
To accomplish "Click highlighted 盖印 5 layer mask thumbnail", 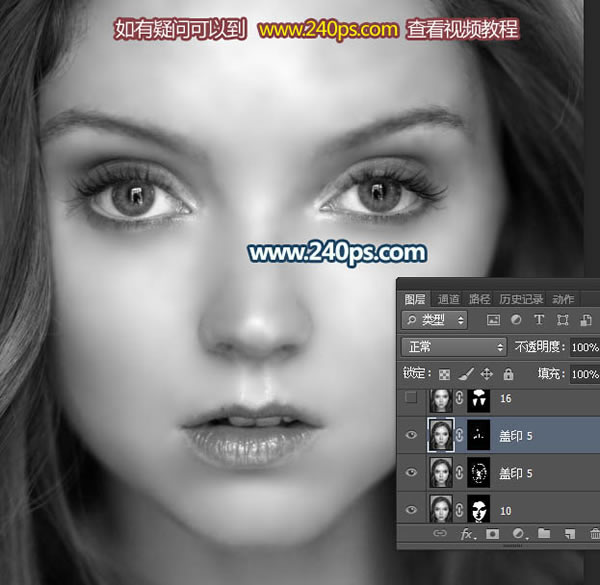I will (x=479, y=435).
